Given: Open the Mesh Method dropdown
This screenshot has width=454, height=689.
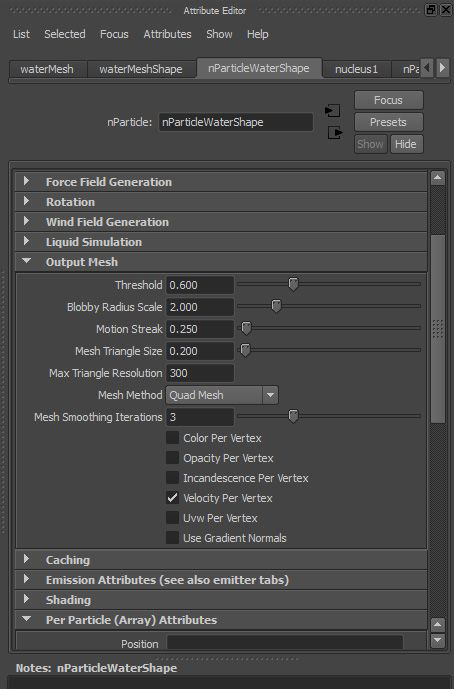Looking at the screenshot, I should coord(222,395).
